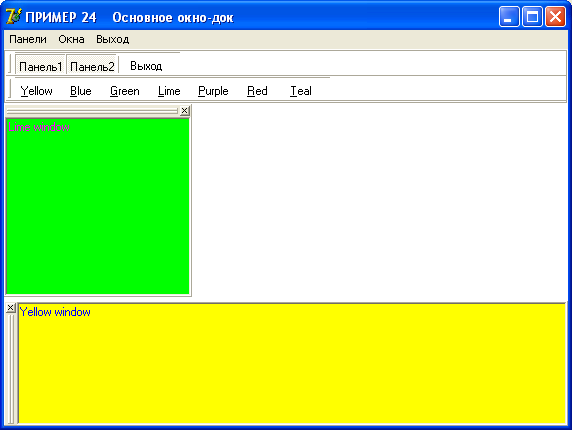Show the Blue window via toolbar
Viewport: 572px width, 430px height.
coord(81,90)
